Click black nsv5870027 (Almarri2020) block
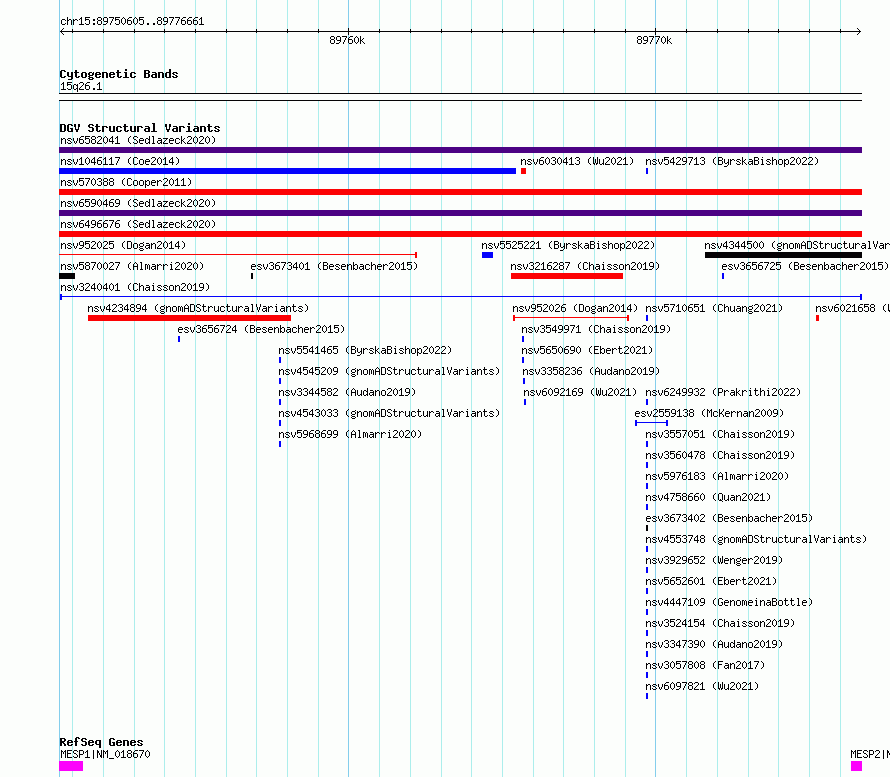Screen dimensions: 890x777 tap(67, 276)
